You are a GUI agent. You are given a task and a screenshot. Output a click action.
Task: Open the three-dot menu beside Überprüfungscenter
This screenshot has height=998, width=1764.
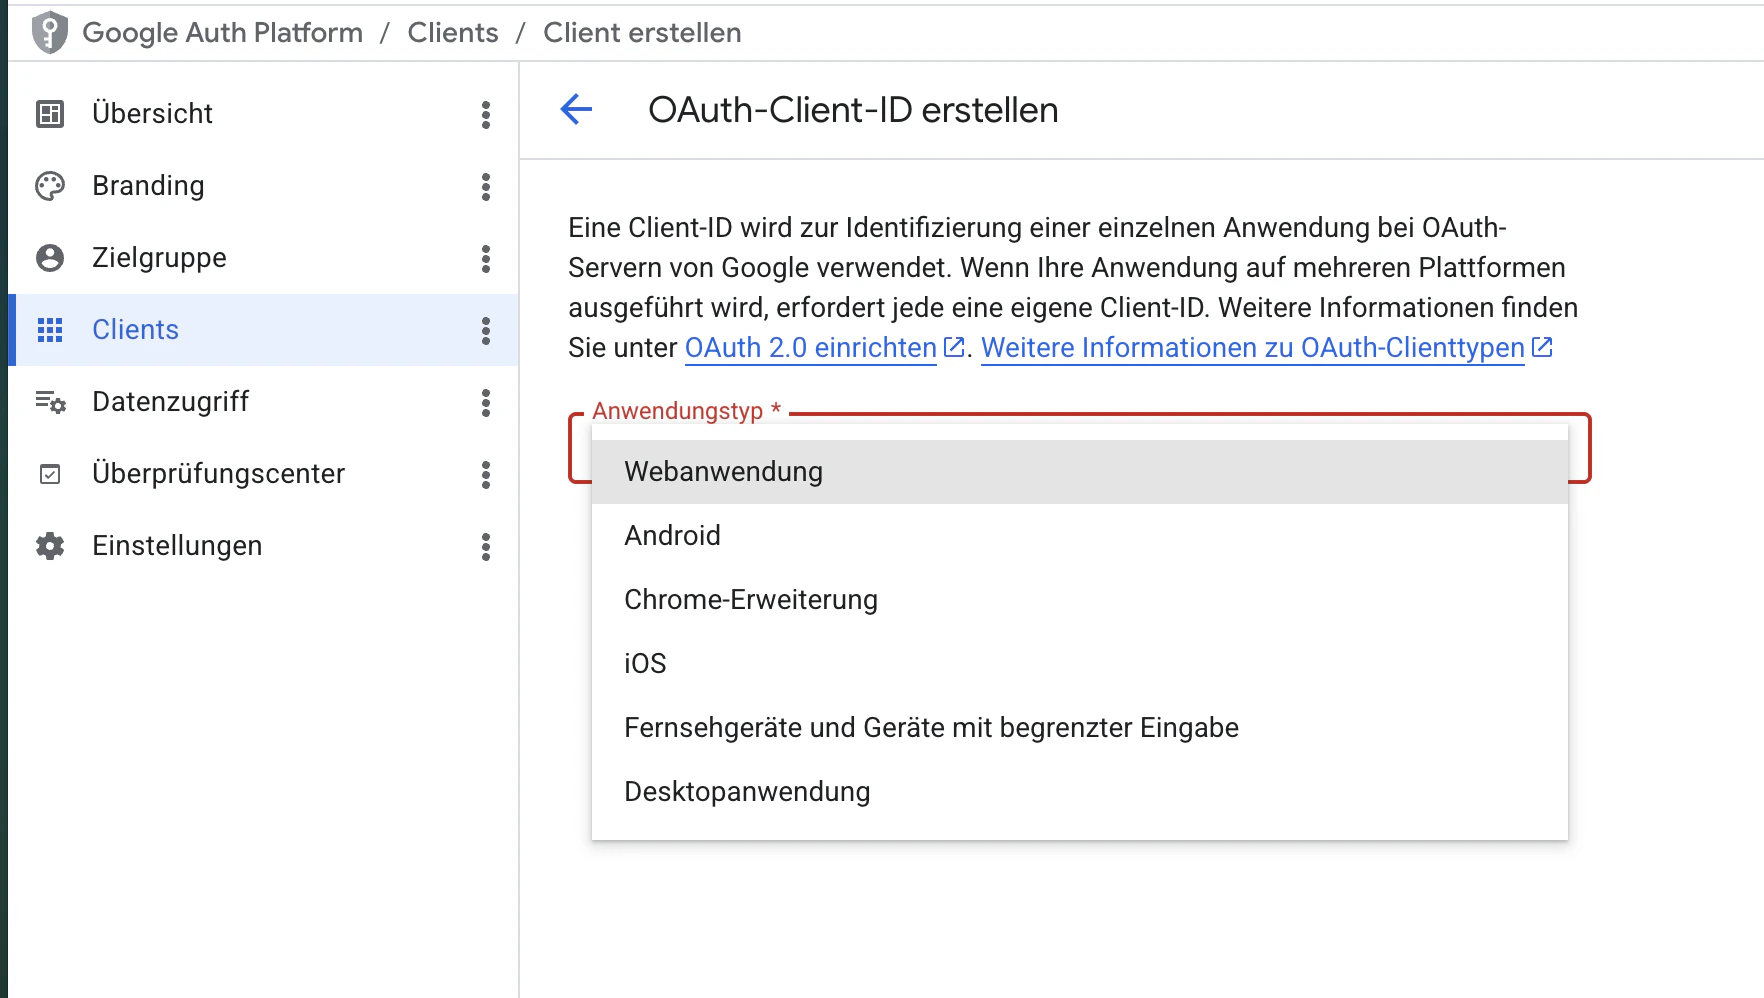click(486, 474)
